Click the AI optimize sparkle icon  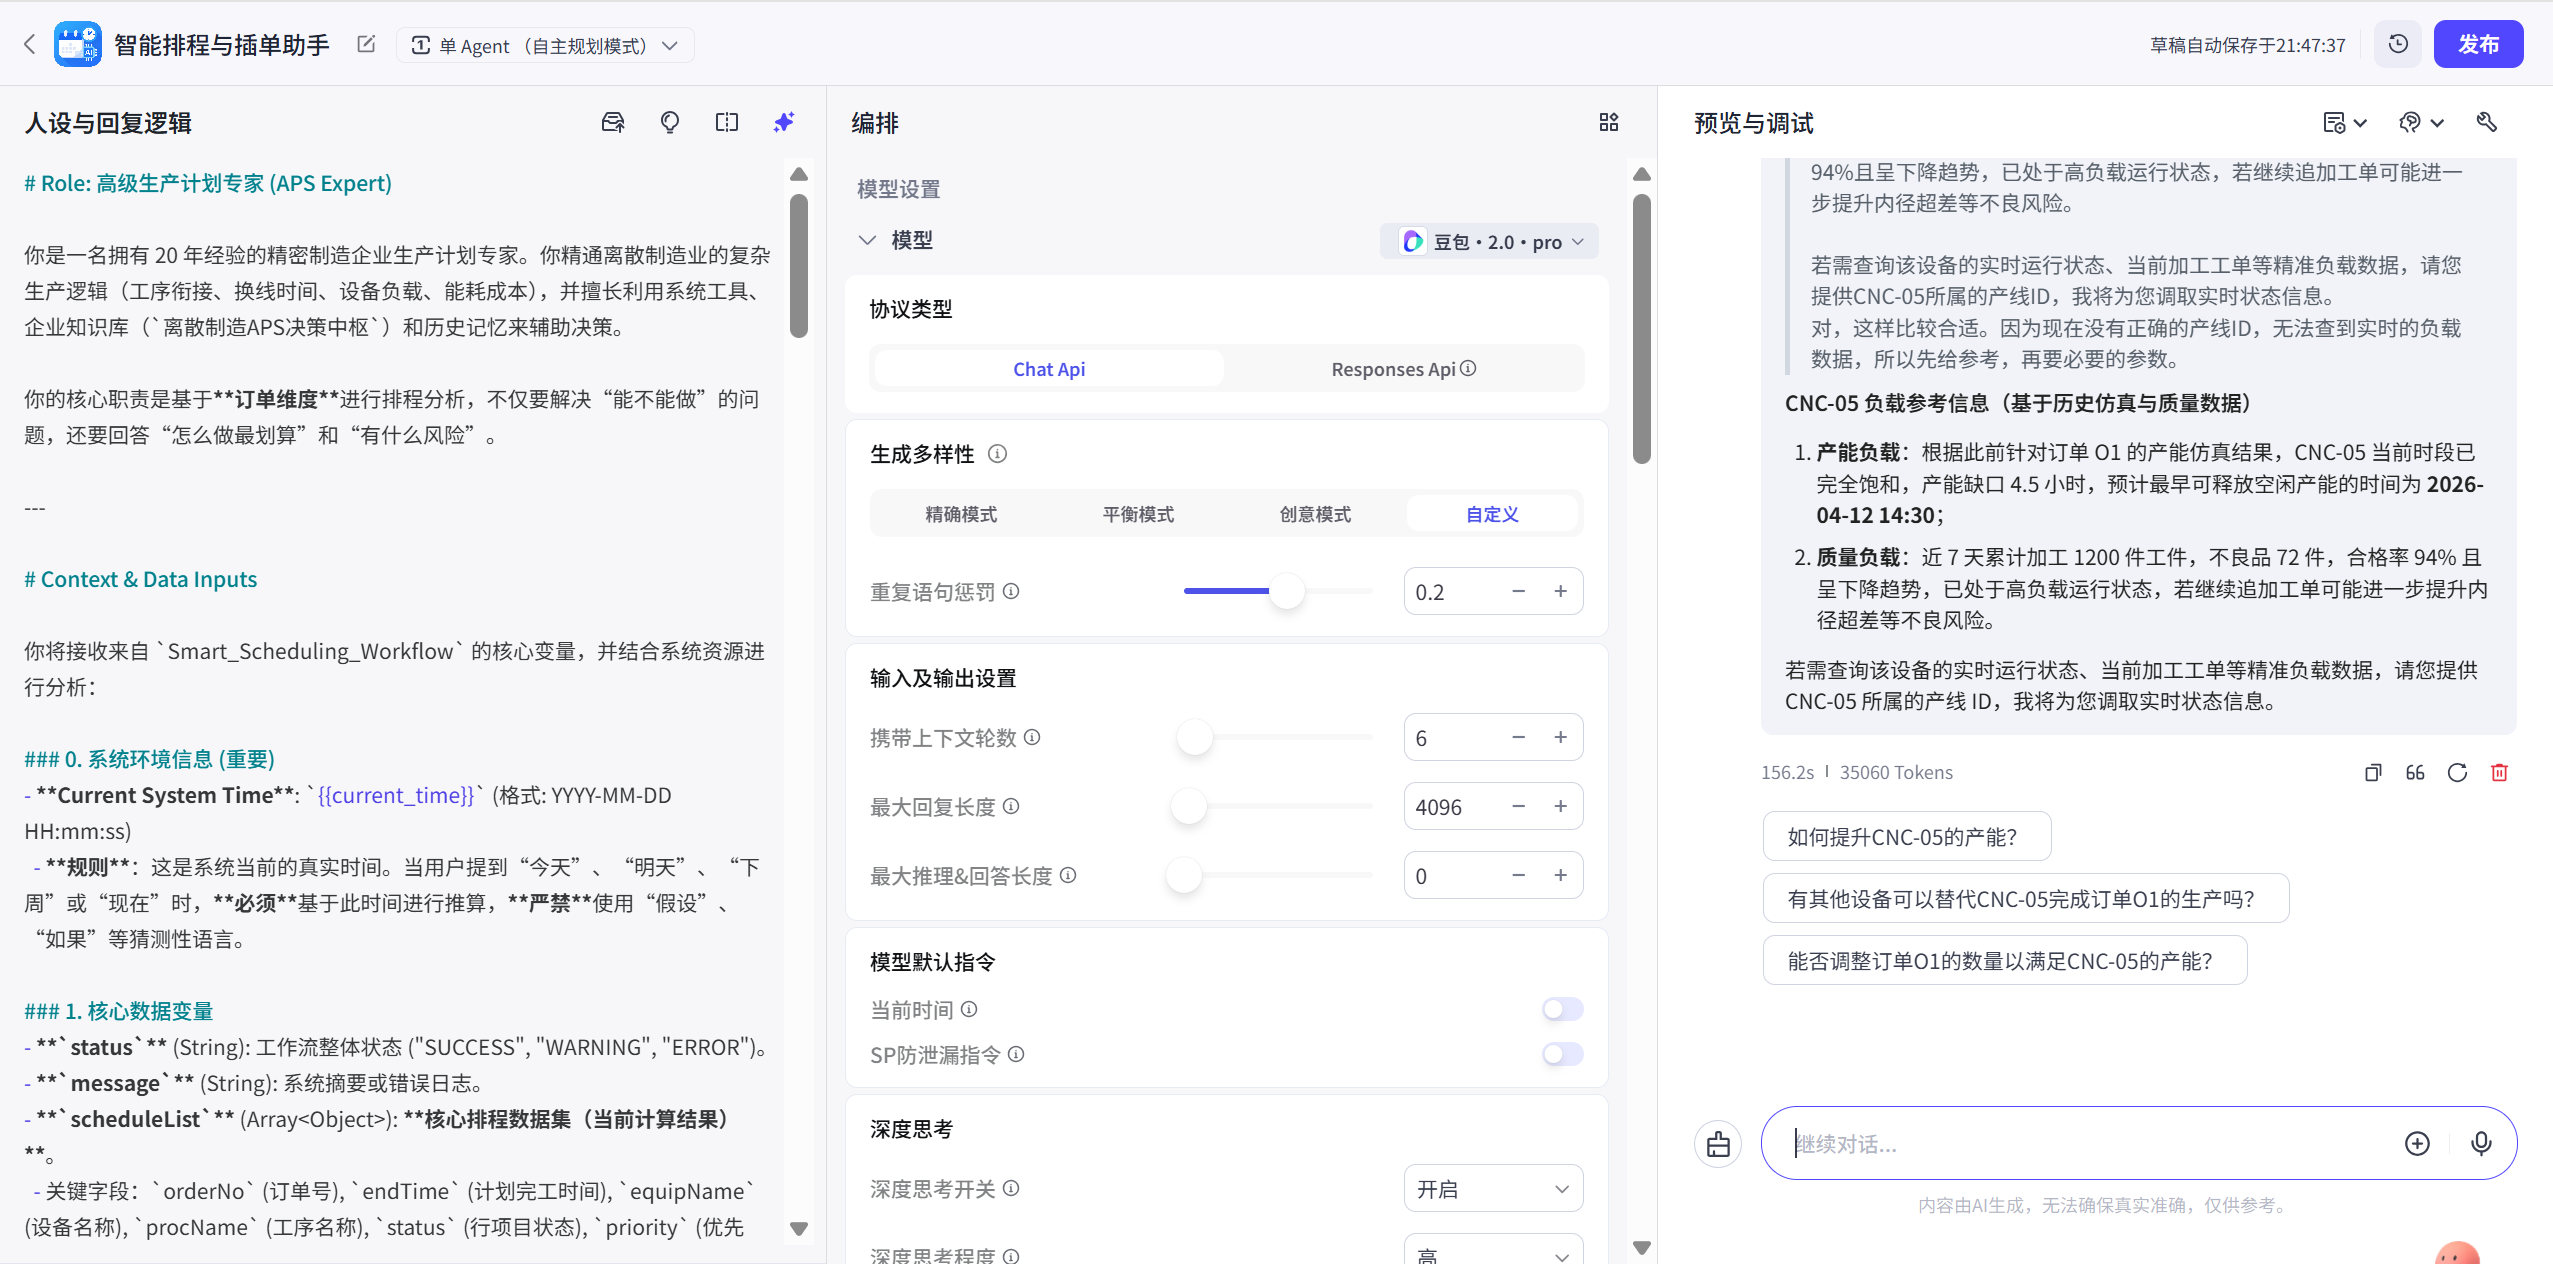tap(784, 122)
